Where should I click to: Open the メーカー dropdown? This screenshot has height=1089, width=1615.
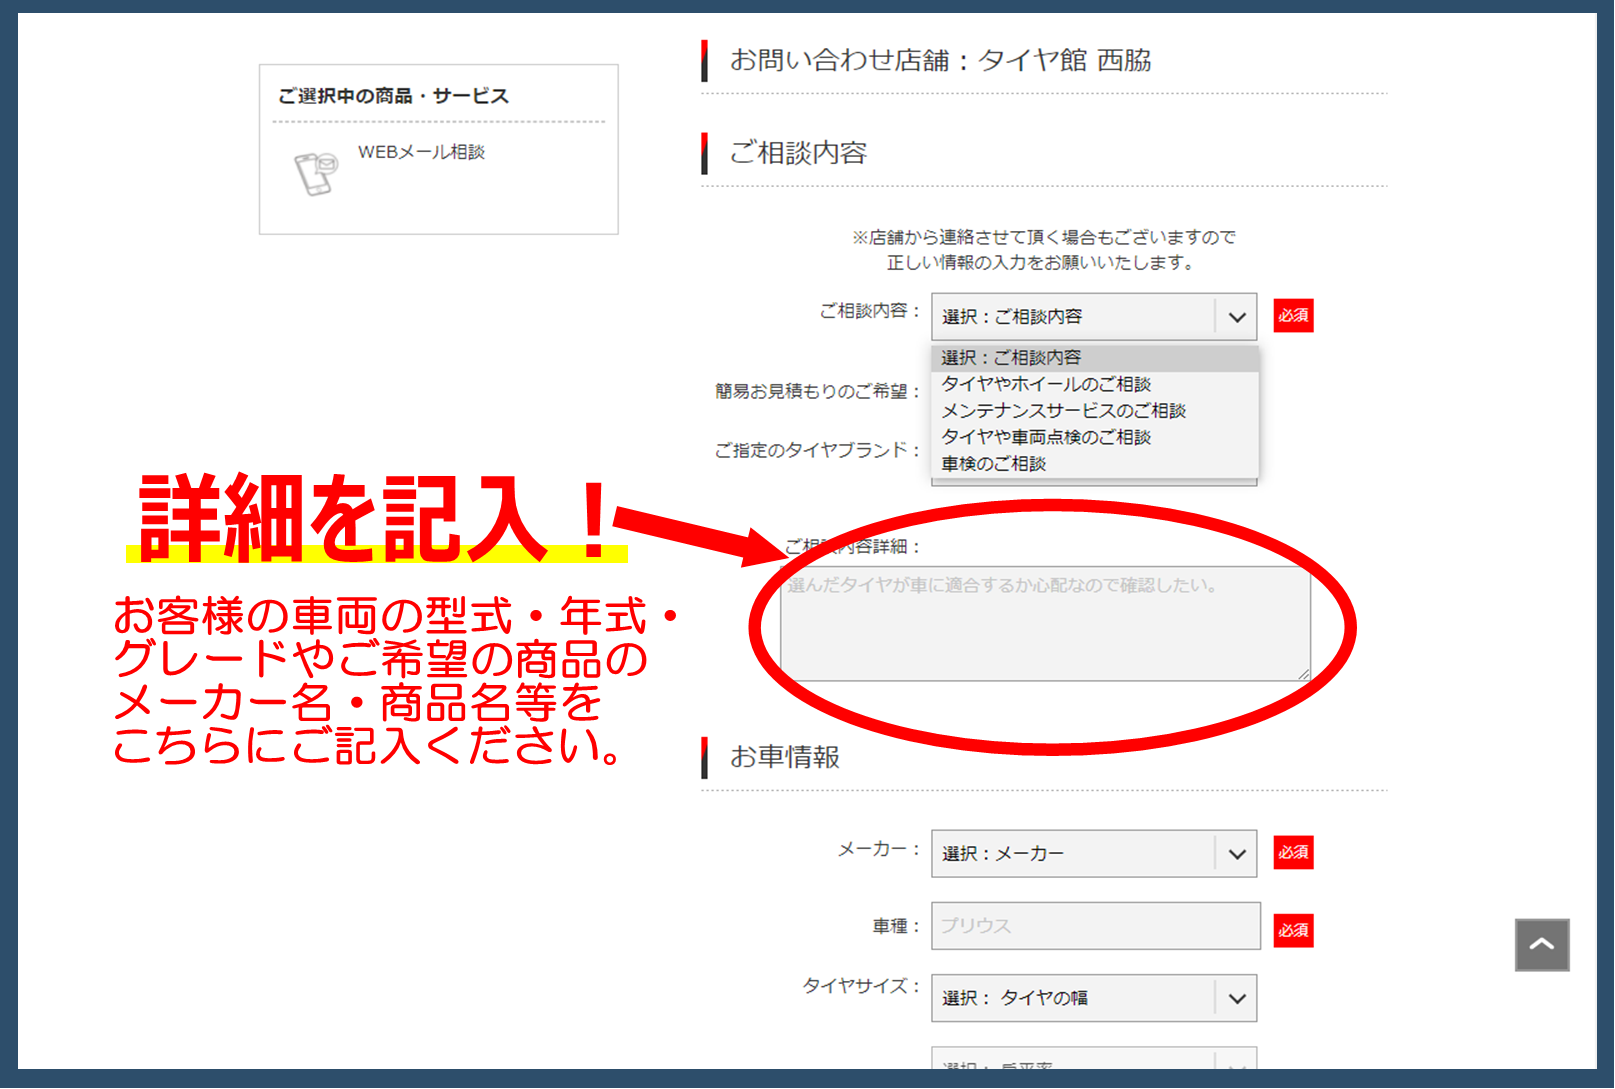point(1093,854)
